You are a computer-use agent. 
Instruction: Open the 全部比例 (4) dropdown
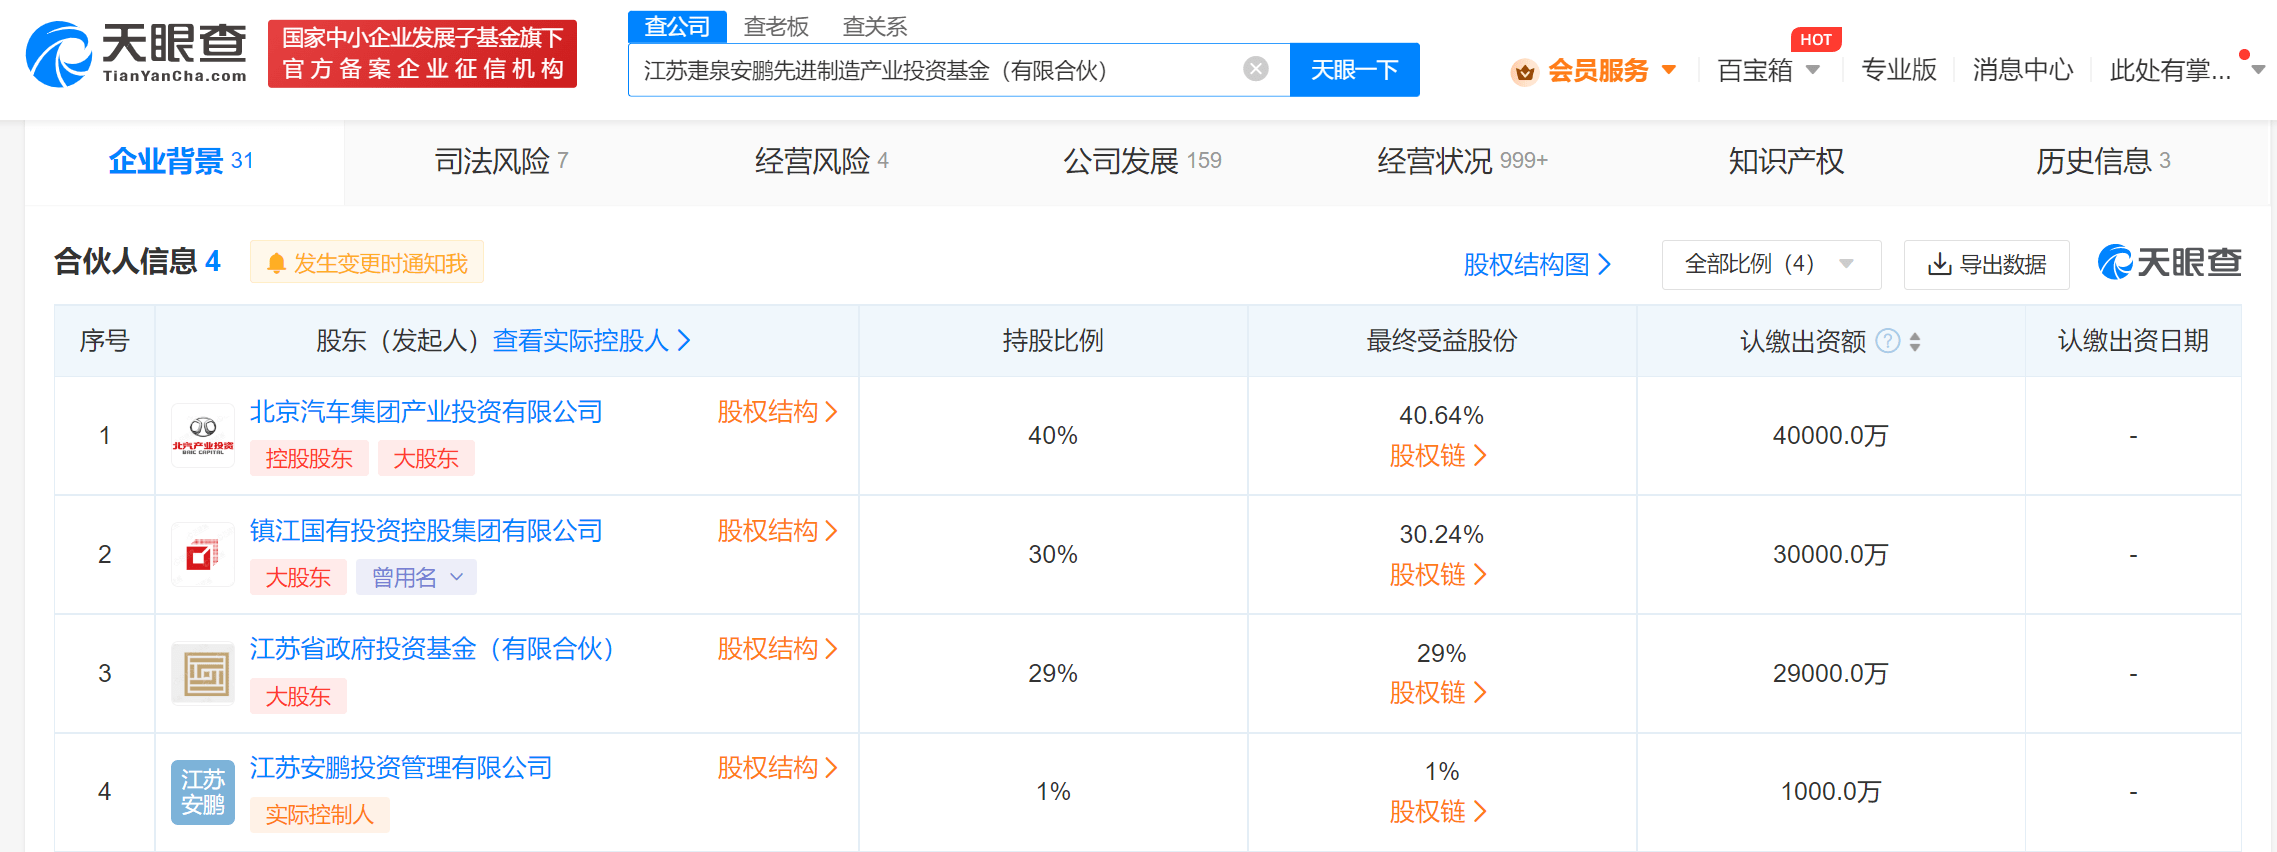[x=1770, y=264]
